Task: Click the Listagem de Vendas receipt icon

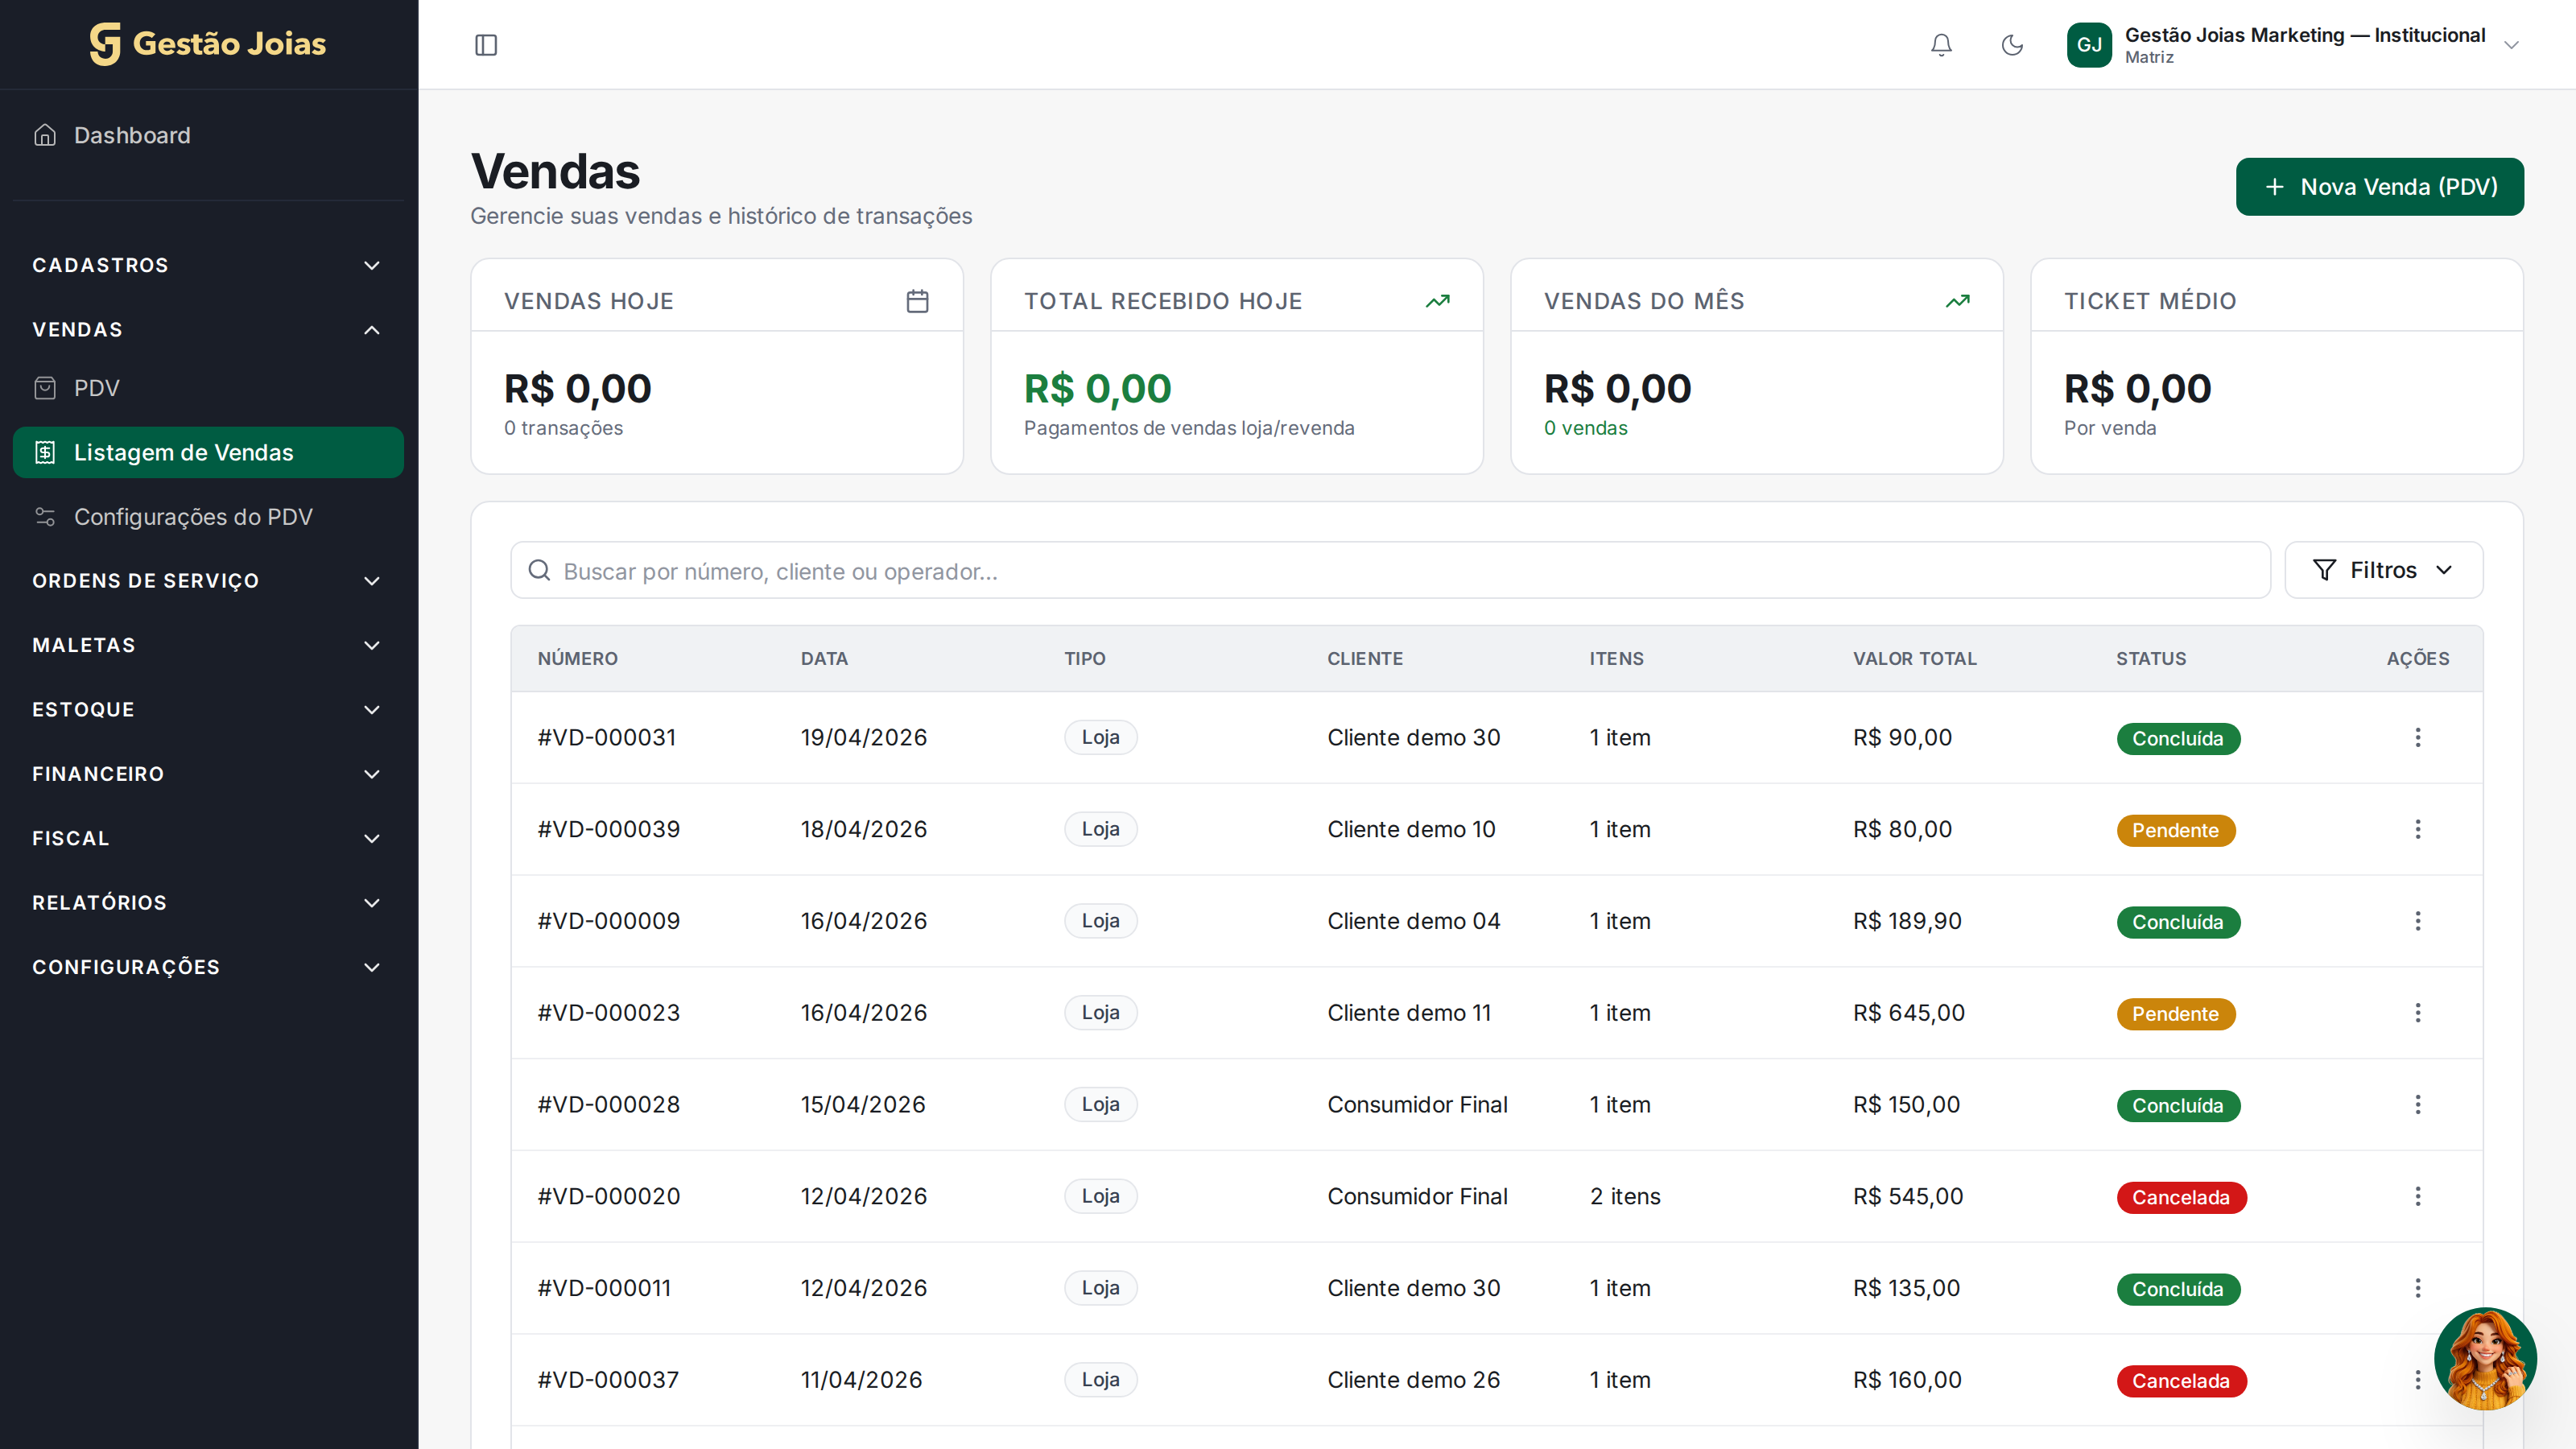Action: [45, 452]
